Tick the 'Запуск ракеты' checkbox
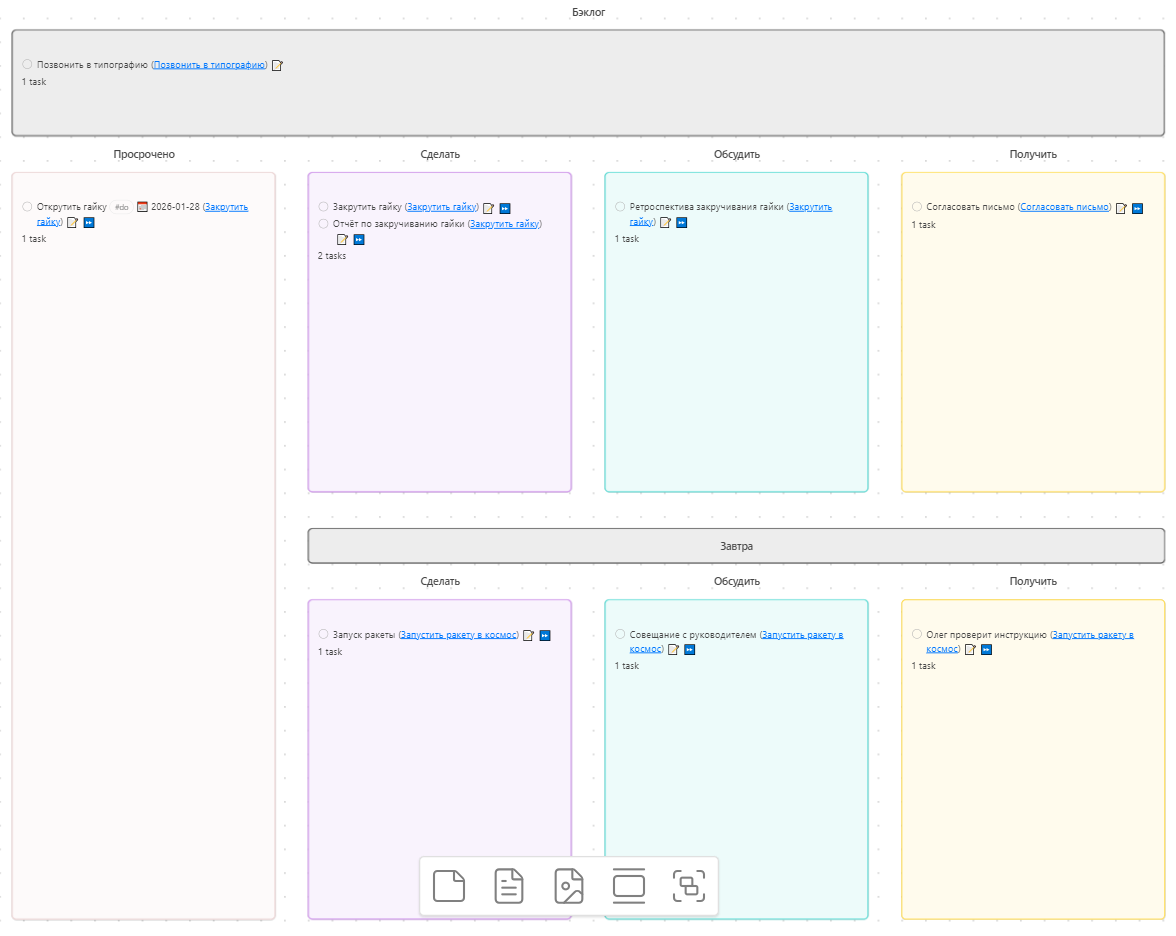The width and height of the screenshot is (1176, 936). [x=323, y=634]
